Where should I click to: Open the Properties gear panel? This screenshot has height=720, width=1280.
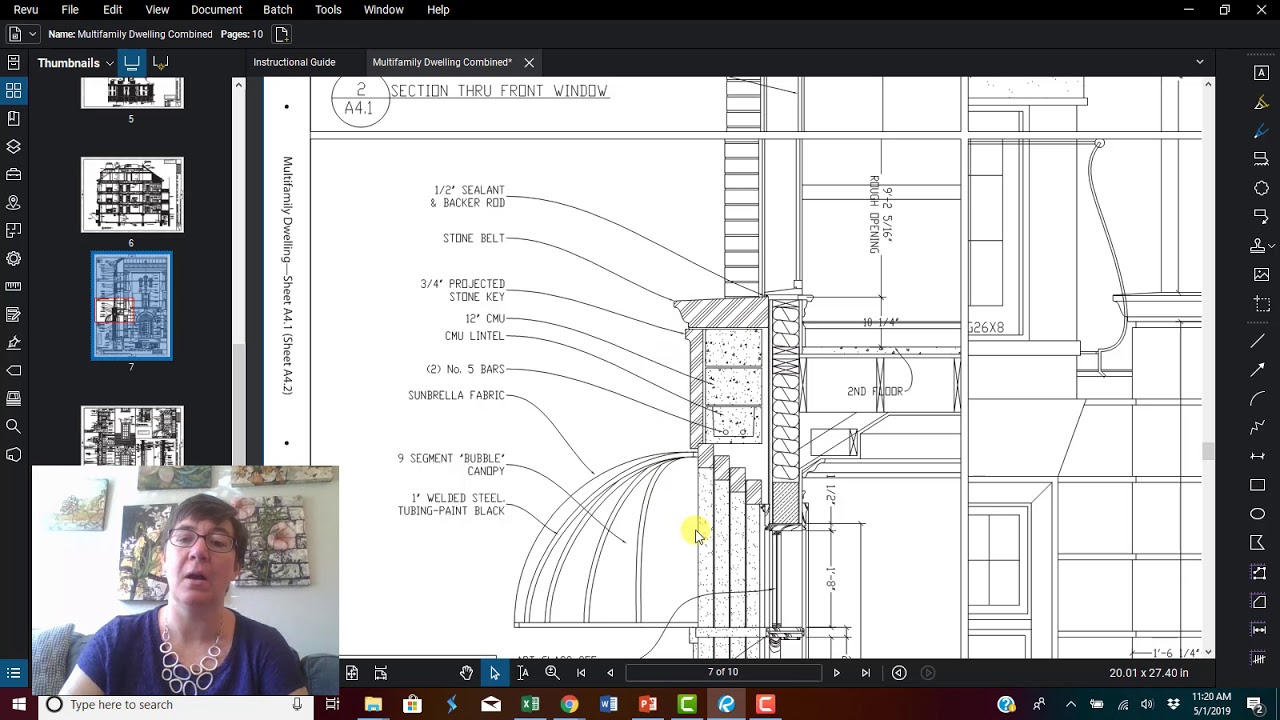pos(14,258)
